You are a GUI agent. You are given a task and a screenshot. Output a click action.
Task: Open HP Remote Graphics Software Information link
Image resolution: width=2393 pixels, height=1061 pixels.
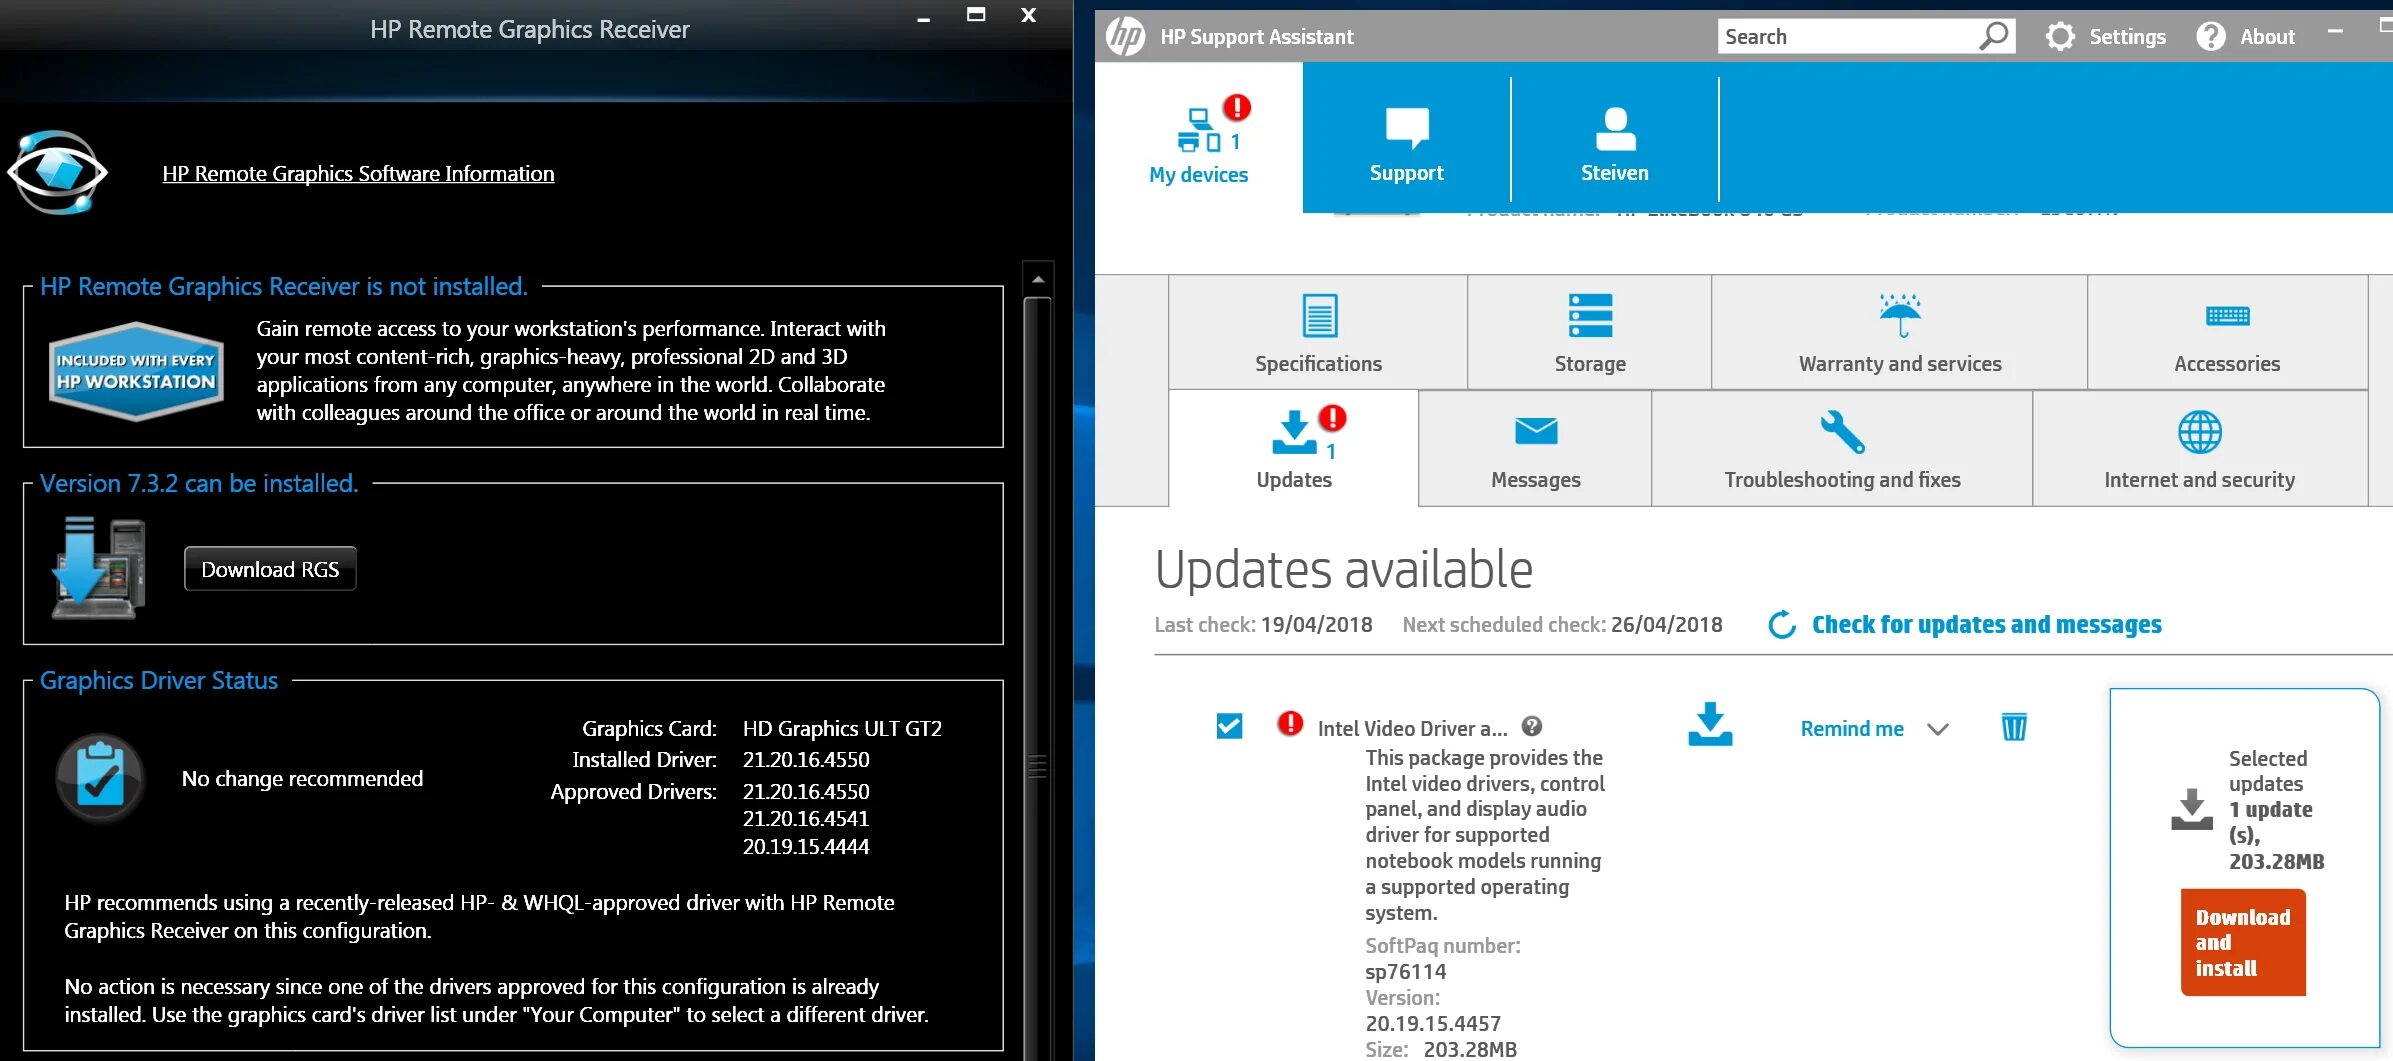pyautogui.click(x=358, y=174)
